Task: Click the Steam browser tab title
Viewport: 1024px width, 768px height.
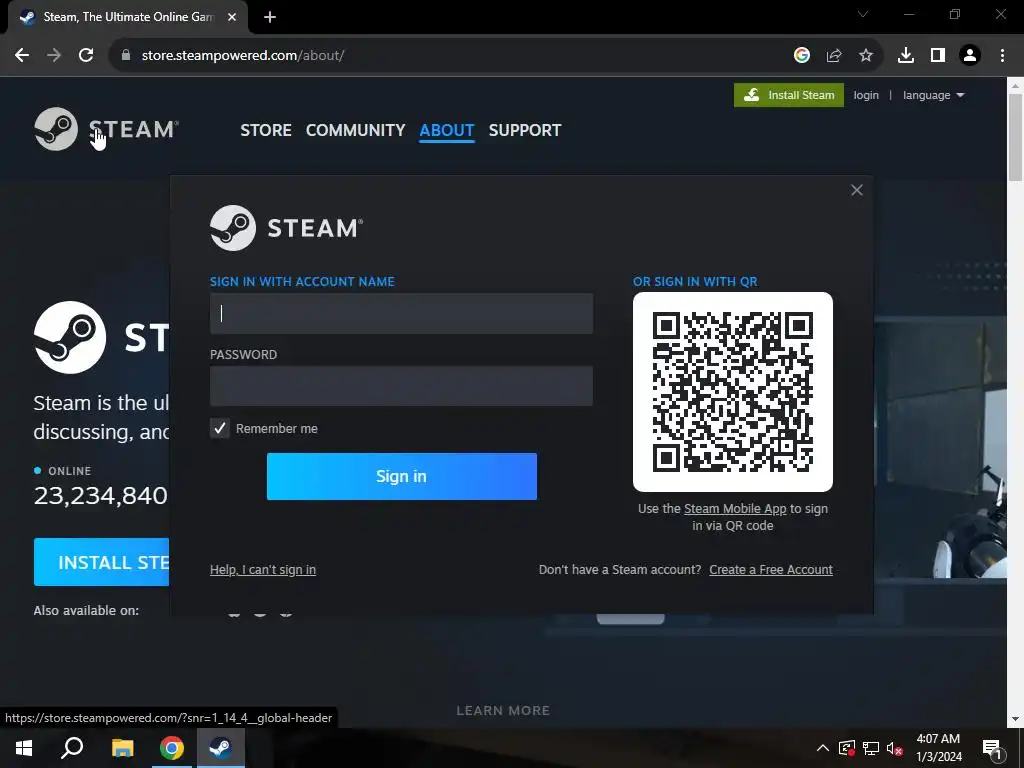Action: click(x=129, y=17)
